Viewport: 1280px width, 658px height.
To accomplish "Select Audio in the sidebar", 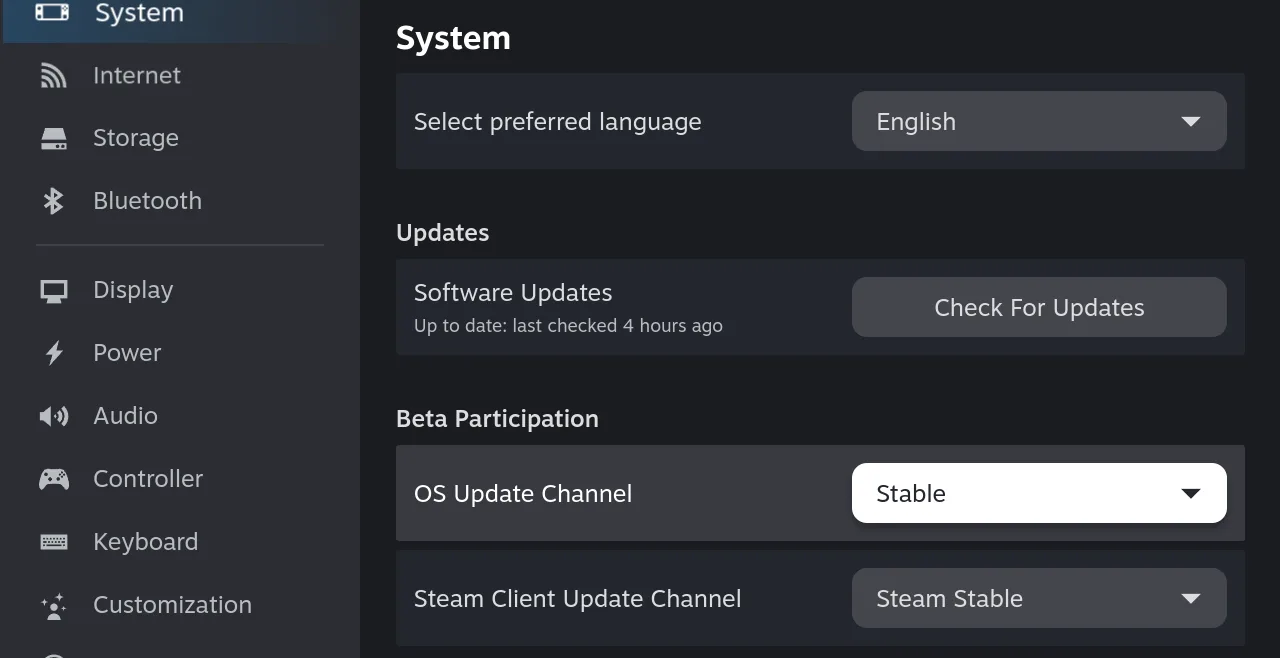I will point(180,416).
